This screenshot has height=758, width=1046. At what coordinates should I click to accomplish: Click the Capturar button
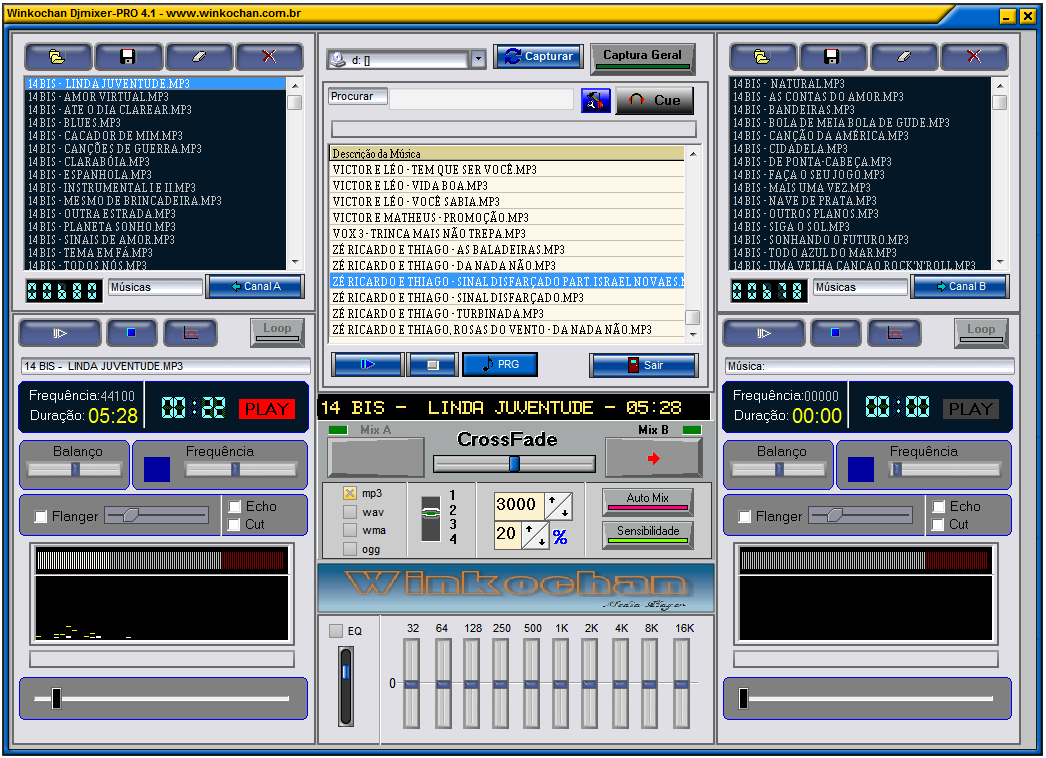pyautogui.click(x=539, y=57)
